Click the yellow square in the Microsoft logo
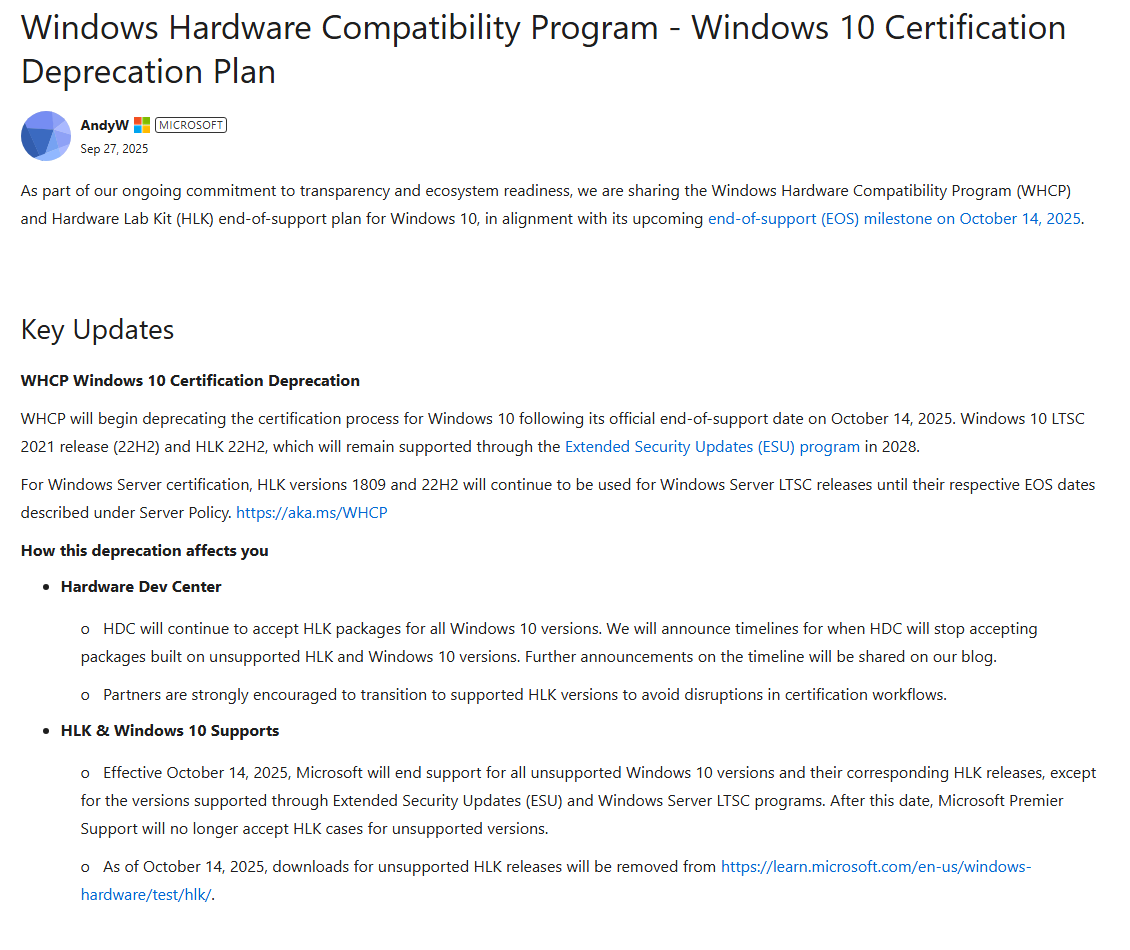The height and width of the screenshot is (950, 1130). (146, 130)
